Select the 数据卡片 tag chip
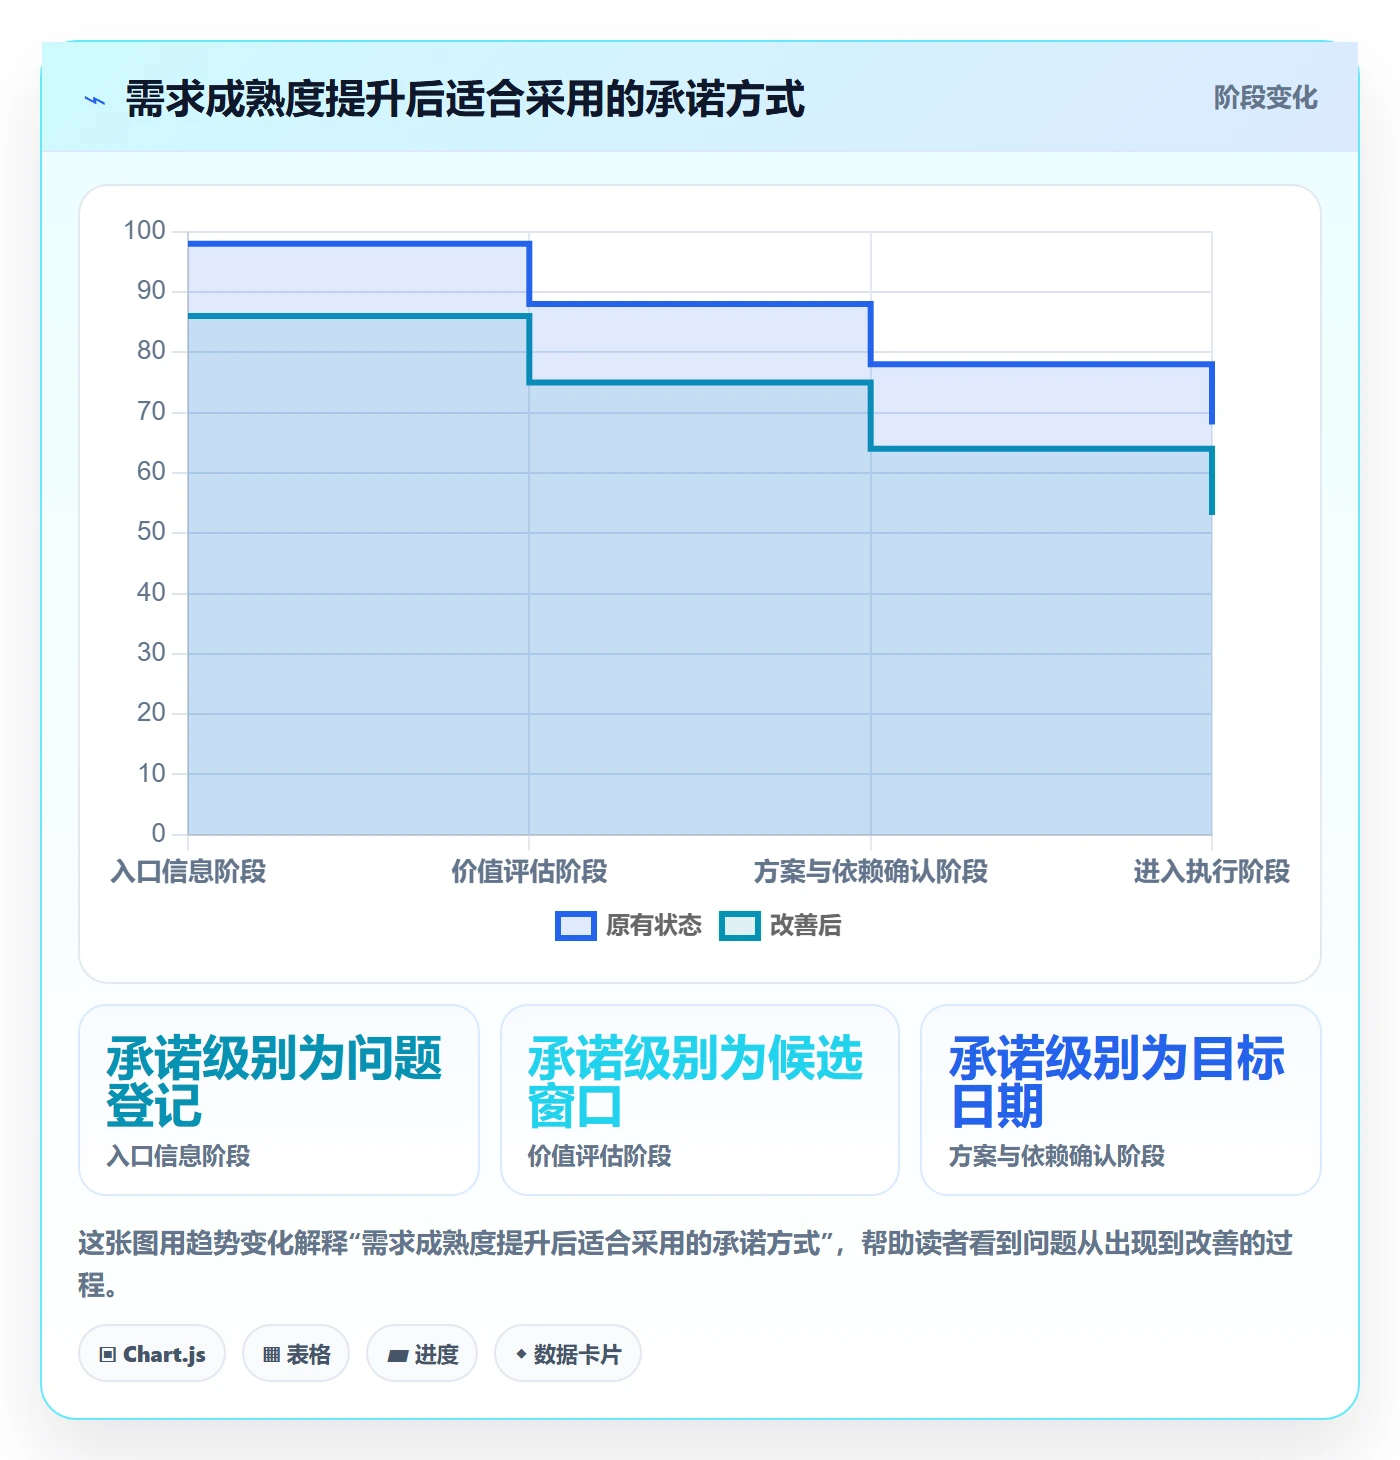The image size is (1400, 1460). pyautogui.click(x=568, y=1354)
